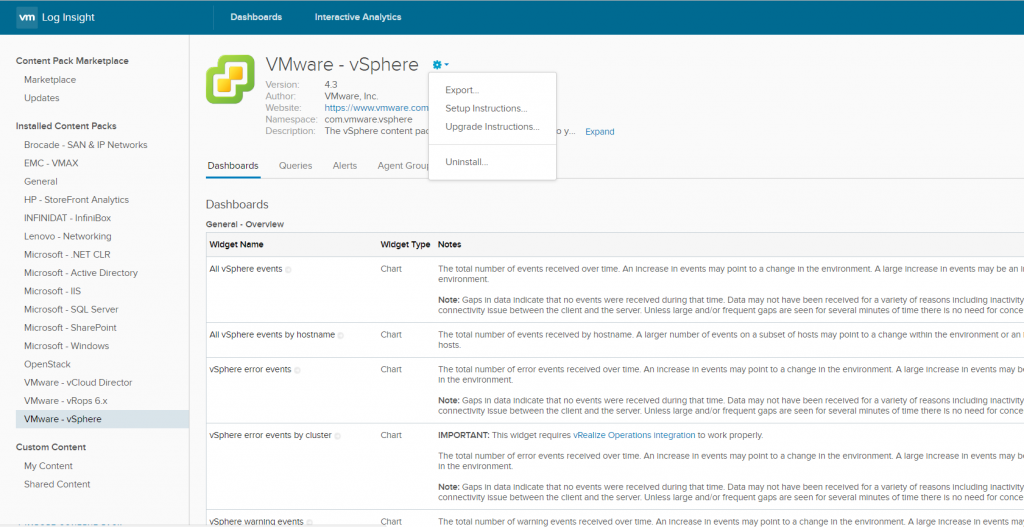This screenshot has width=1024, height=527.
Task: Expand the content pack description
Action: tap(600, 132)
